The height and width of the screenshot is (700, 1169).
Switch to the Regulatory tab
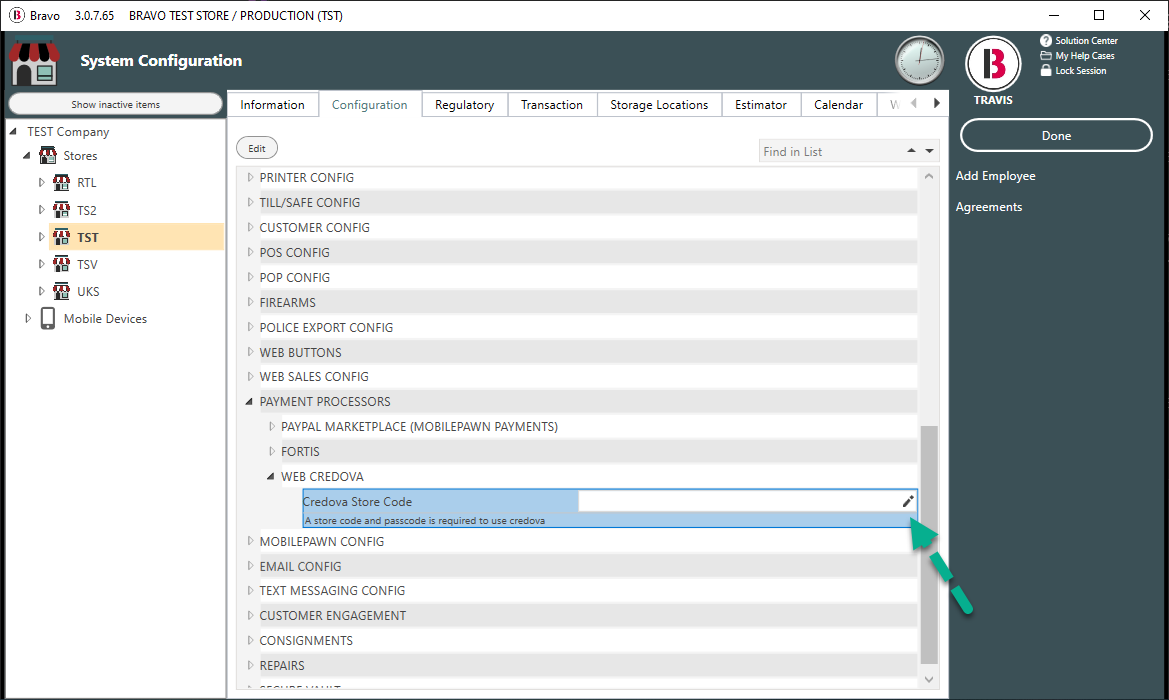(x=464, y=105)
